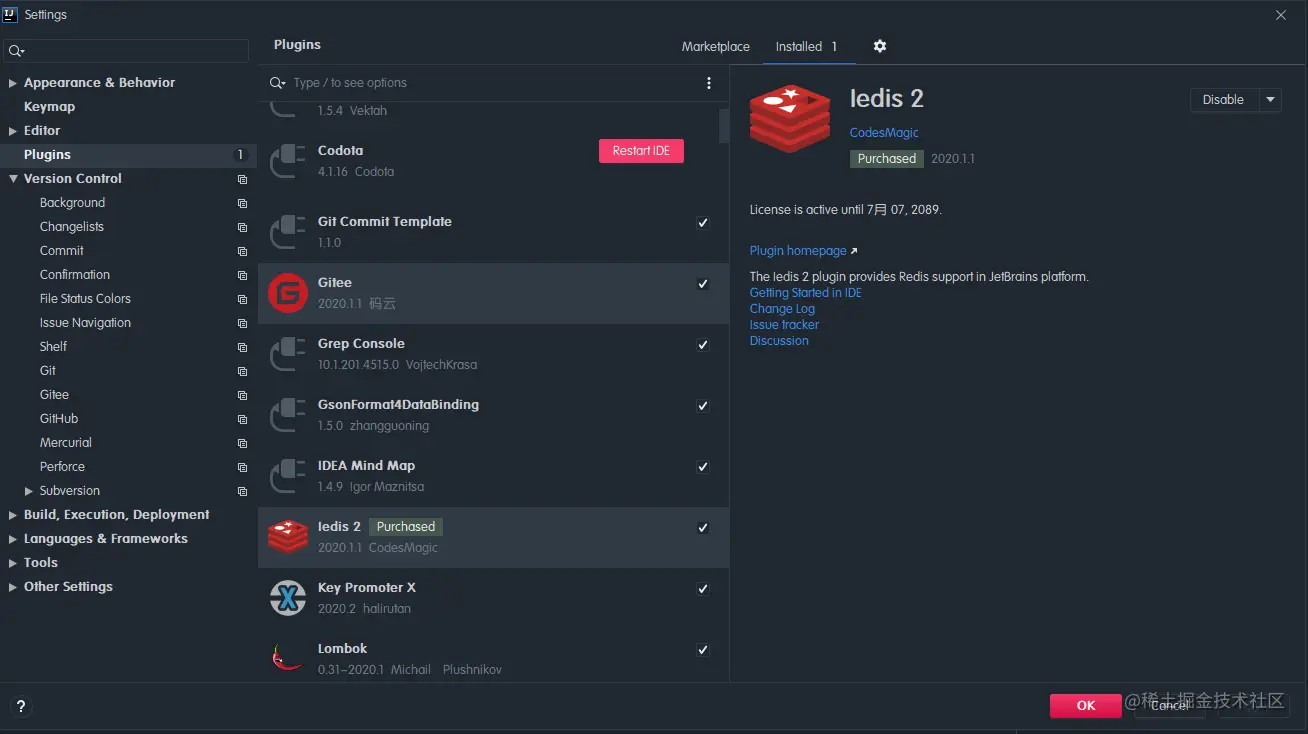Expand Build, Execution, Deployment
The width and height of the screenshot is (1308, 734).
13,515
